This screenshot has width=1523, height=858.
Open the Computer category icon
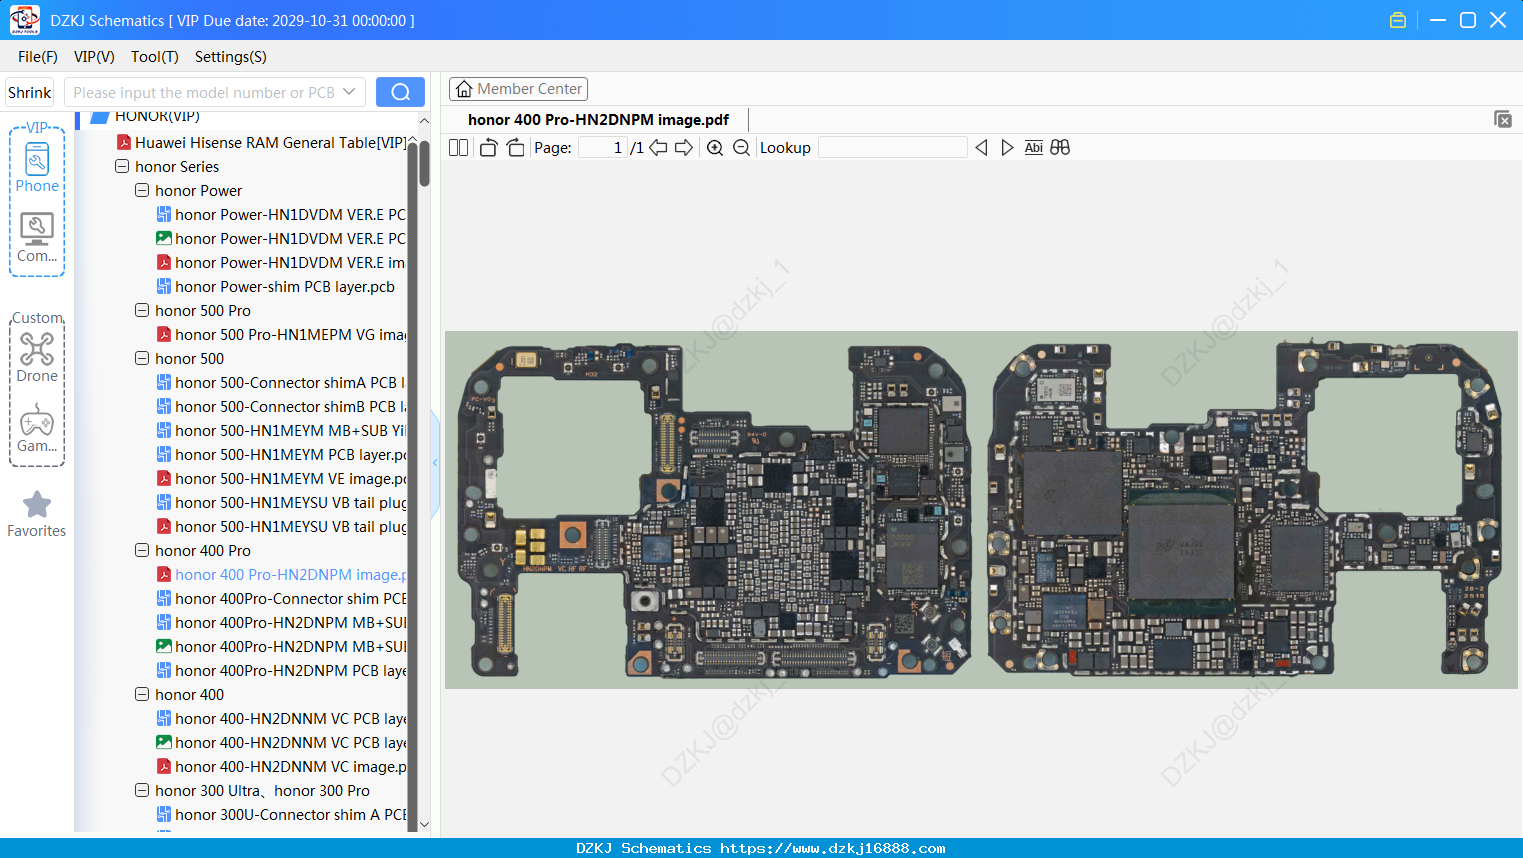click(37, 237)
